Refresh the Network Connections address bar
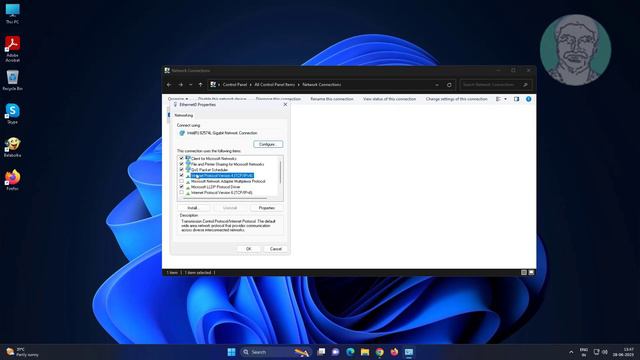The width and height of the screenshot is (640, 360). pyautogui.click(x=449, y=85)
